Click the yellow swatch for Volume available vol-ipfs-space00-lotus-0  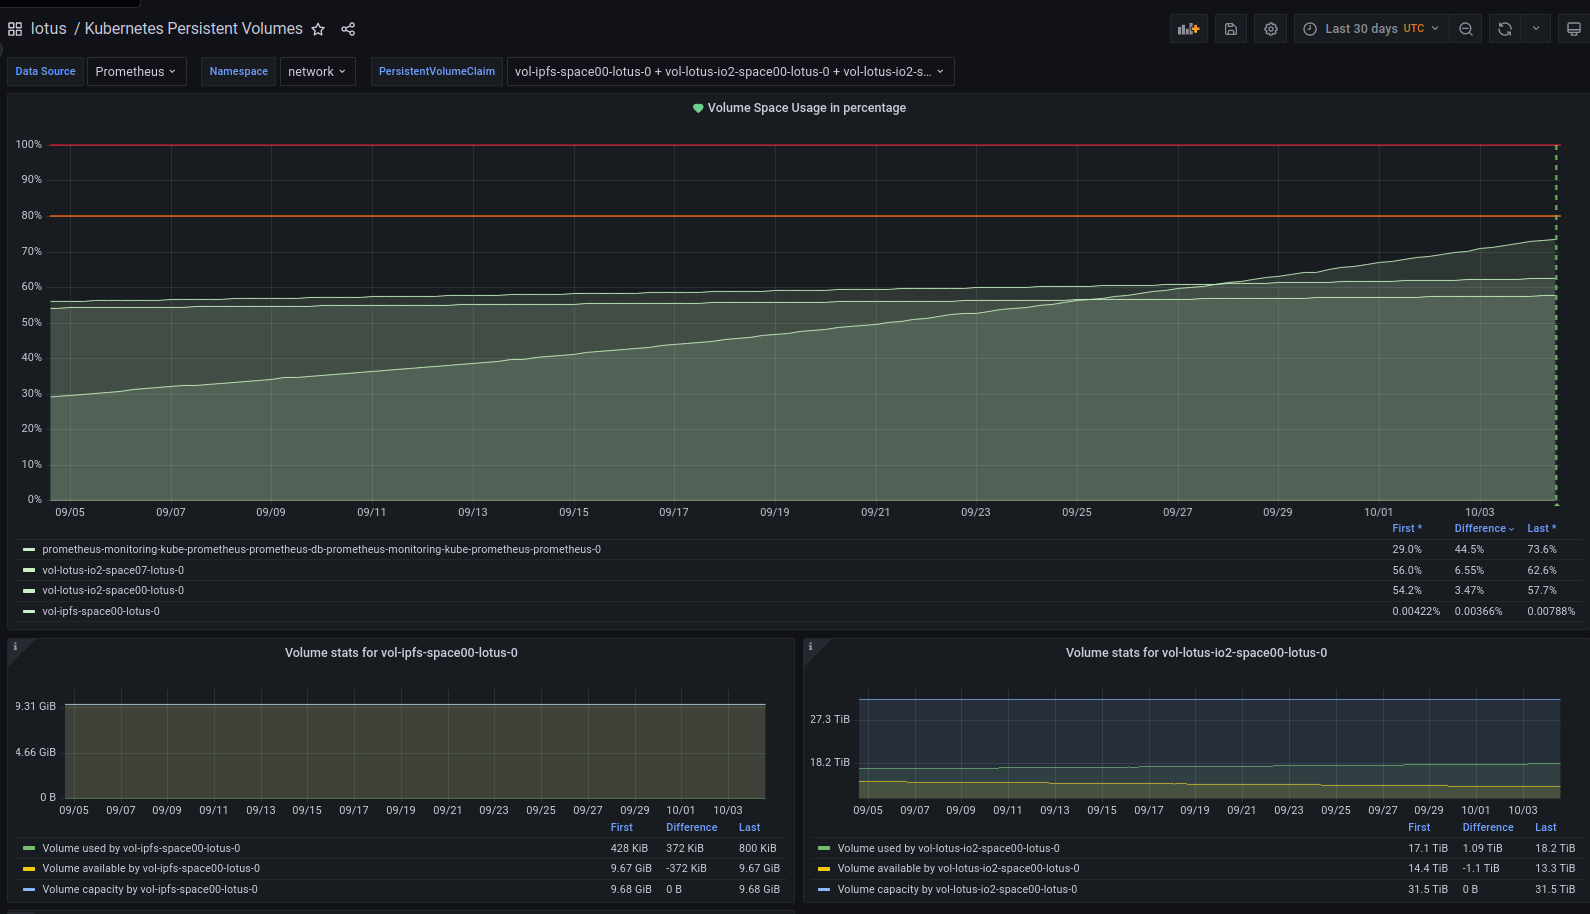(29, 869)
